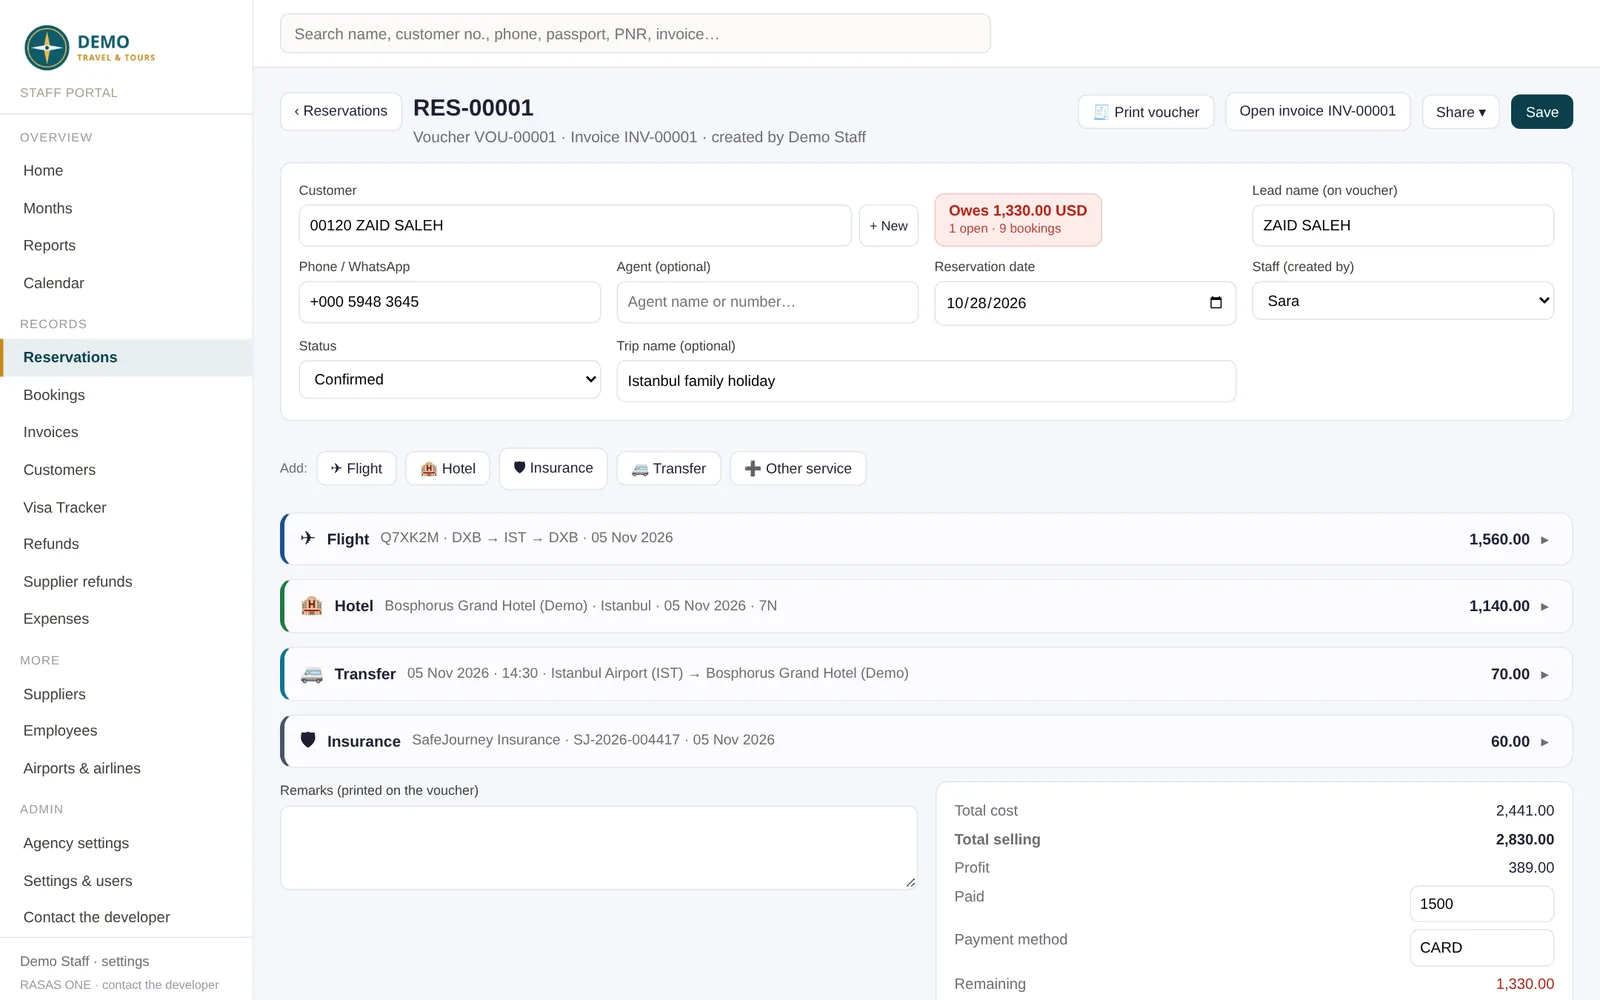
Task: Add an Other service
Action: [798, 468]
